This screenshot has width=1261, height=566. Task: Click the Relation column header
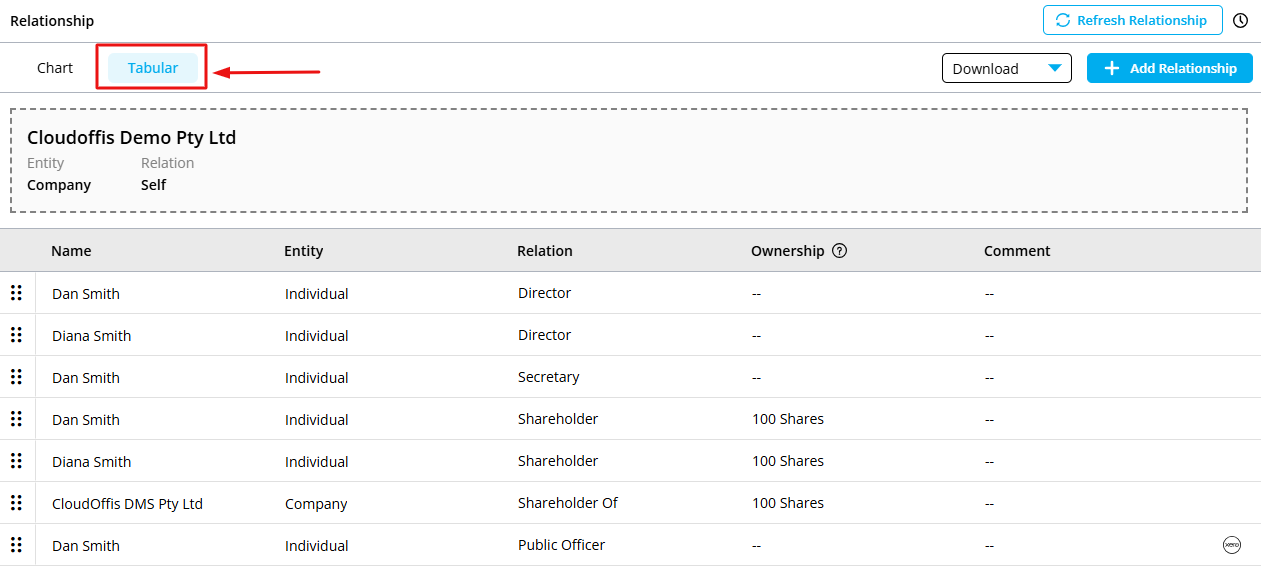(545, 251)
